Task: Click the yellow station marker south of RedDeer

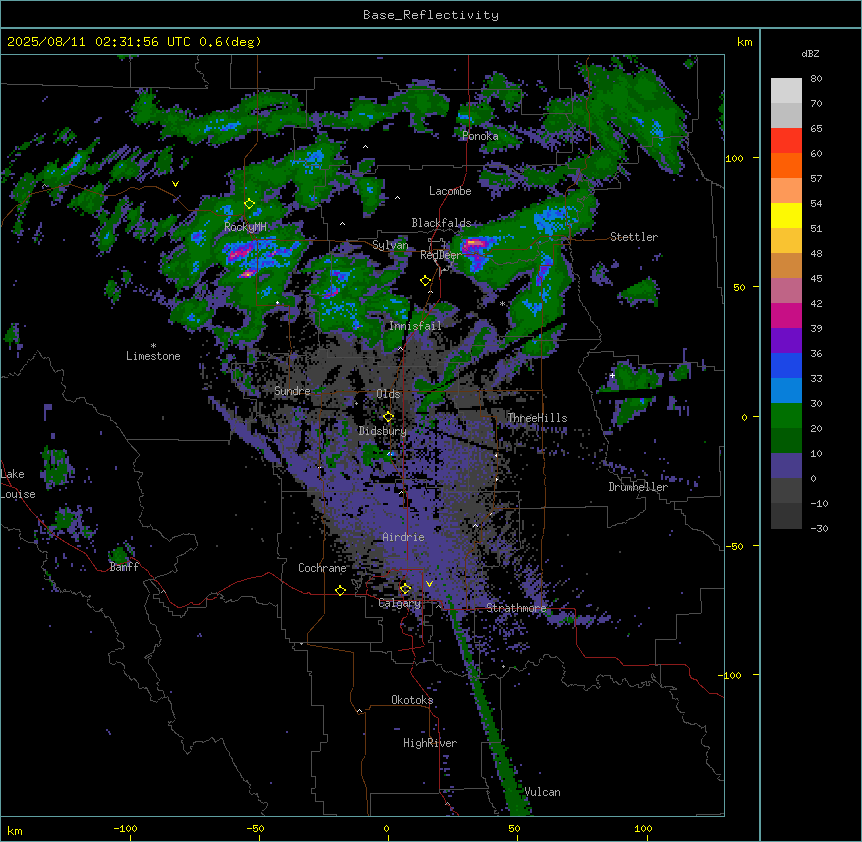Action: pyautogui.click(x=425, y=281)
